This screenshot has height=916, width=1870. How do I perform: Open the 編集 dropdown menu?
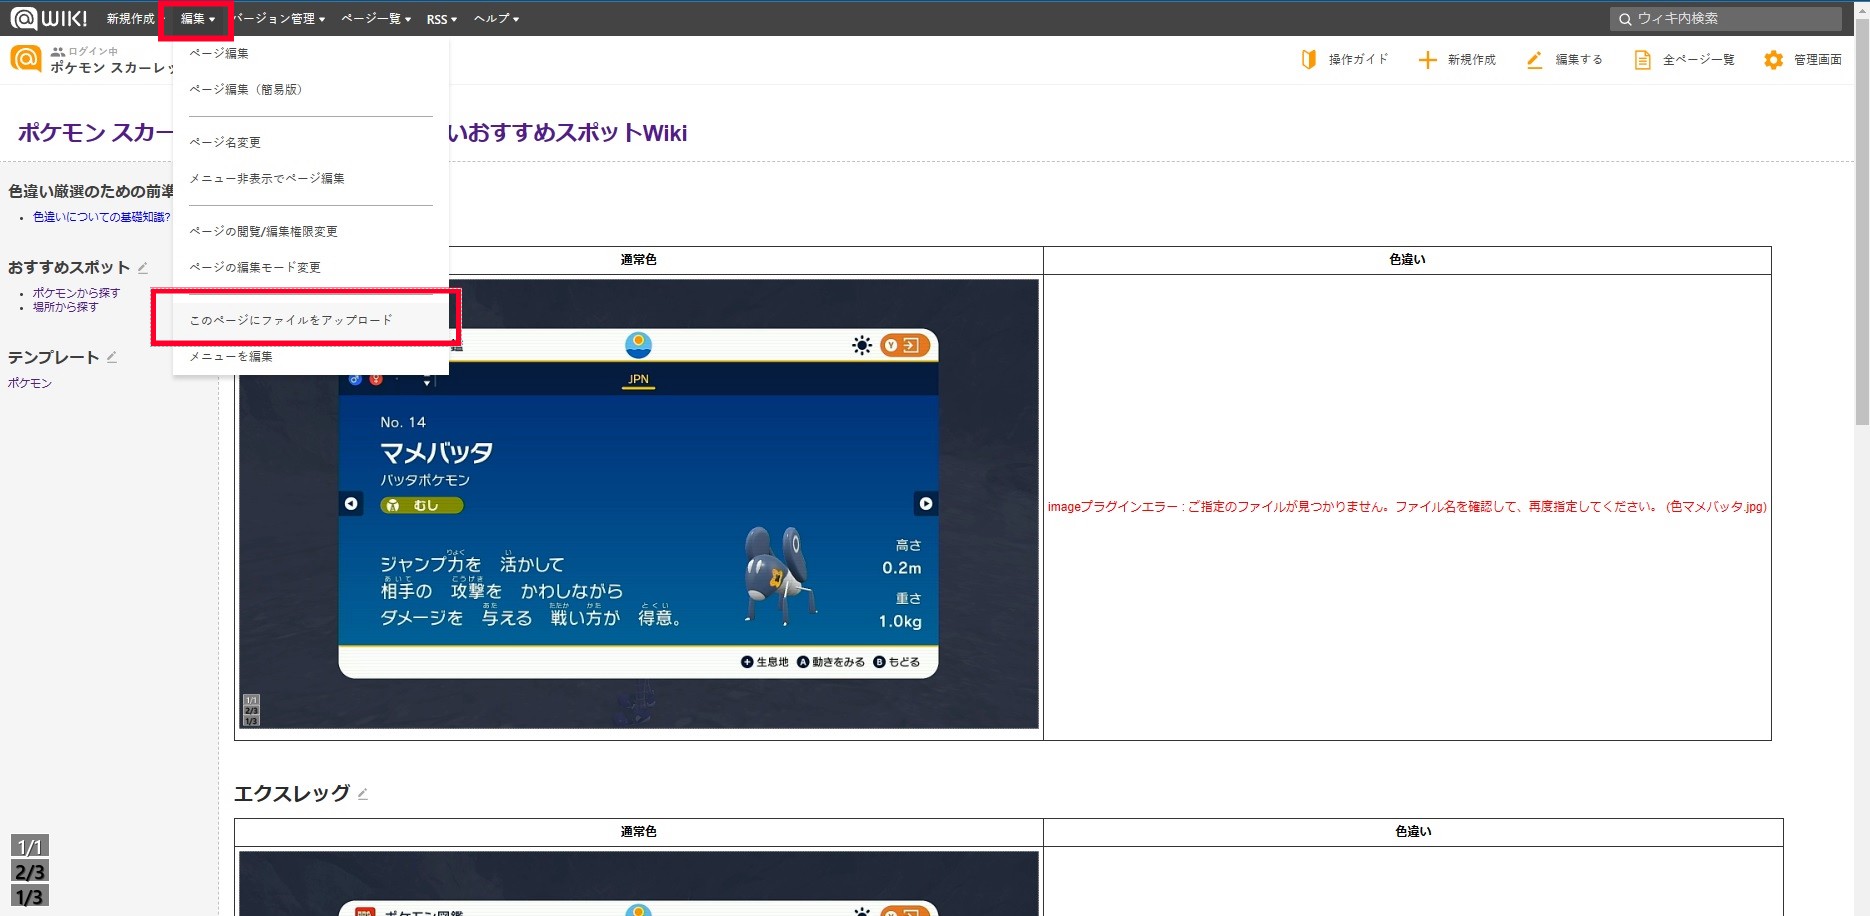[x=197, y=19]
